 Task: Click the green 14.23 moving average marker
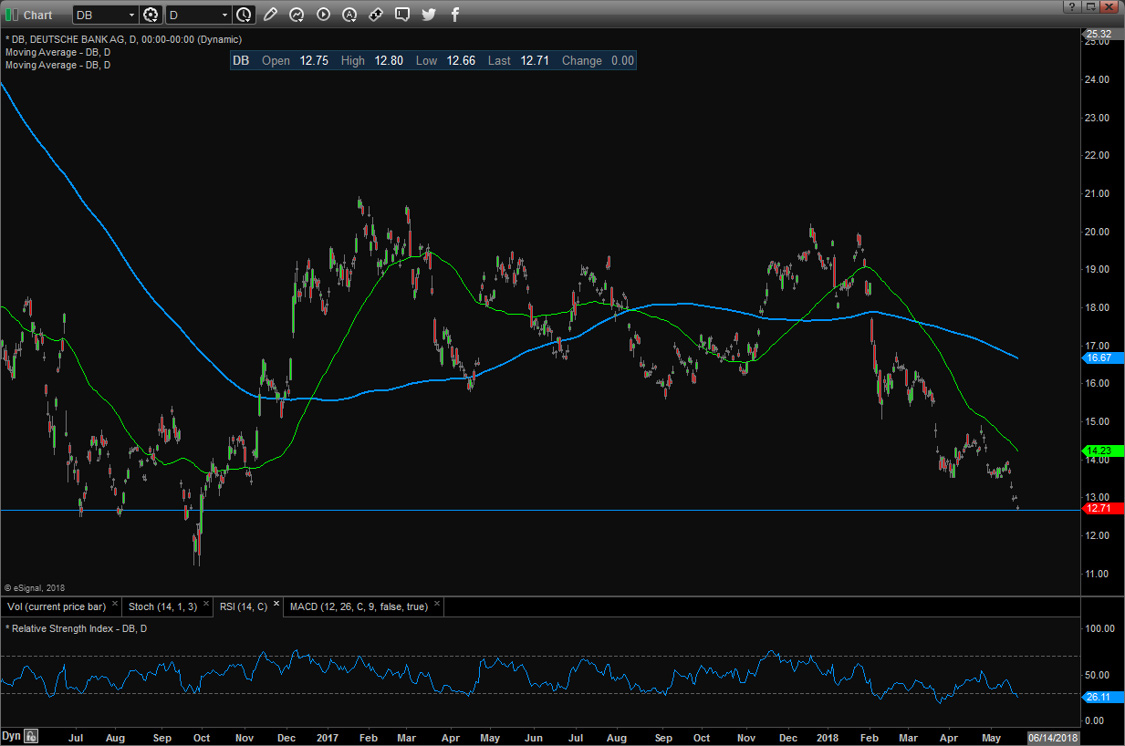(1101, 451)
